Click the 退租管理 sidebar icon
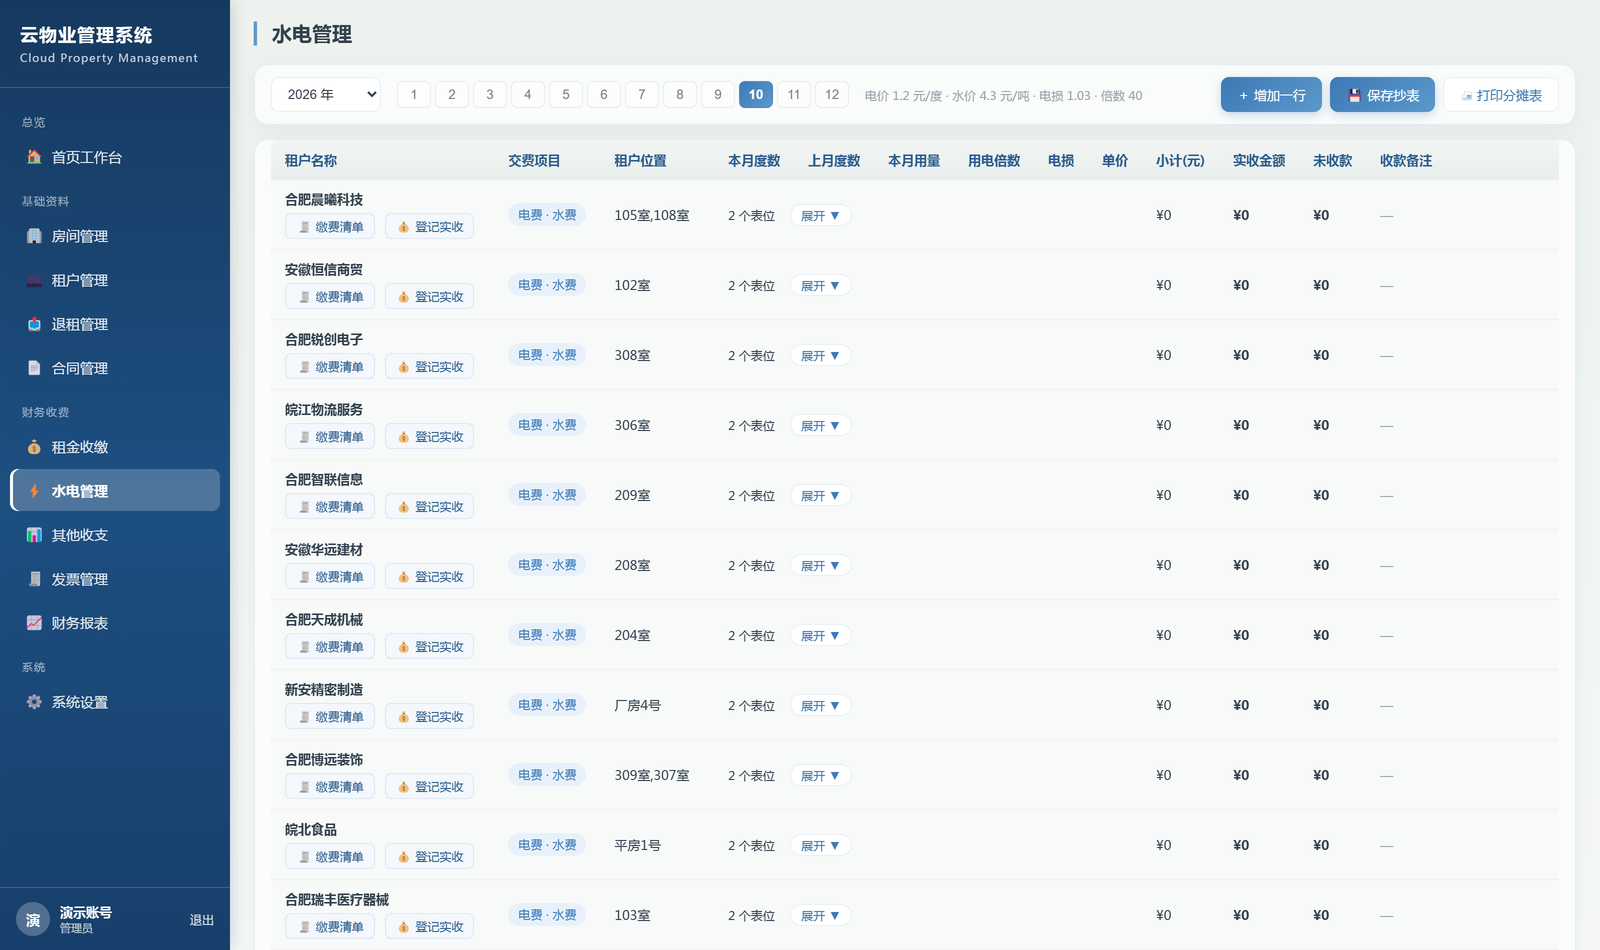 coord(34,324)
